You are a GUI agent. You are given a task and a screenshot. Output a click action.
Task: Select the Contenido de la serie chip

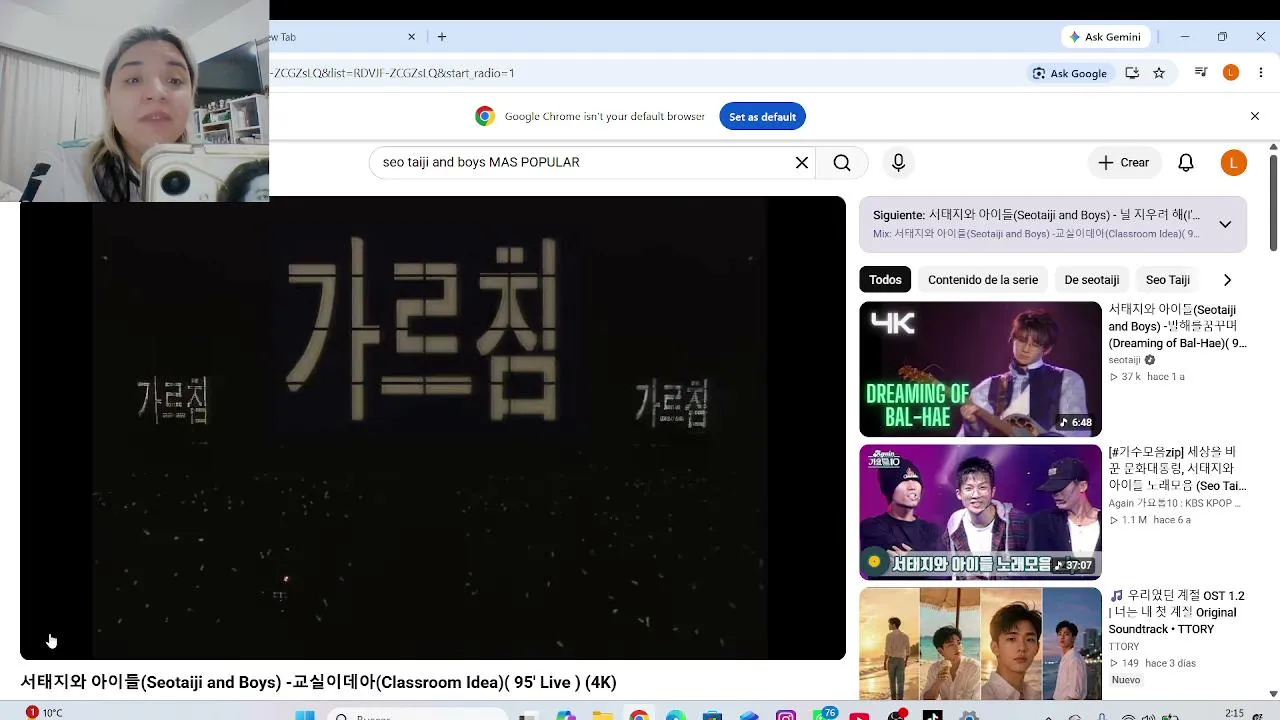pos(983,280)
